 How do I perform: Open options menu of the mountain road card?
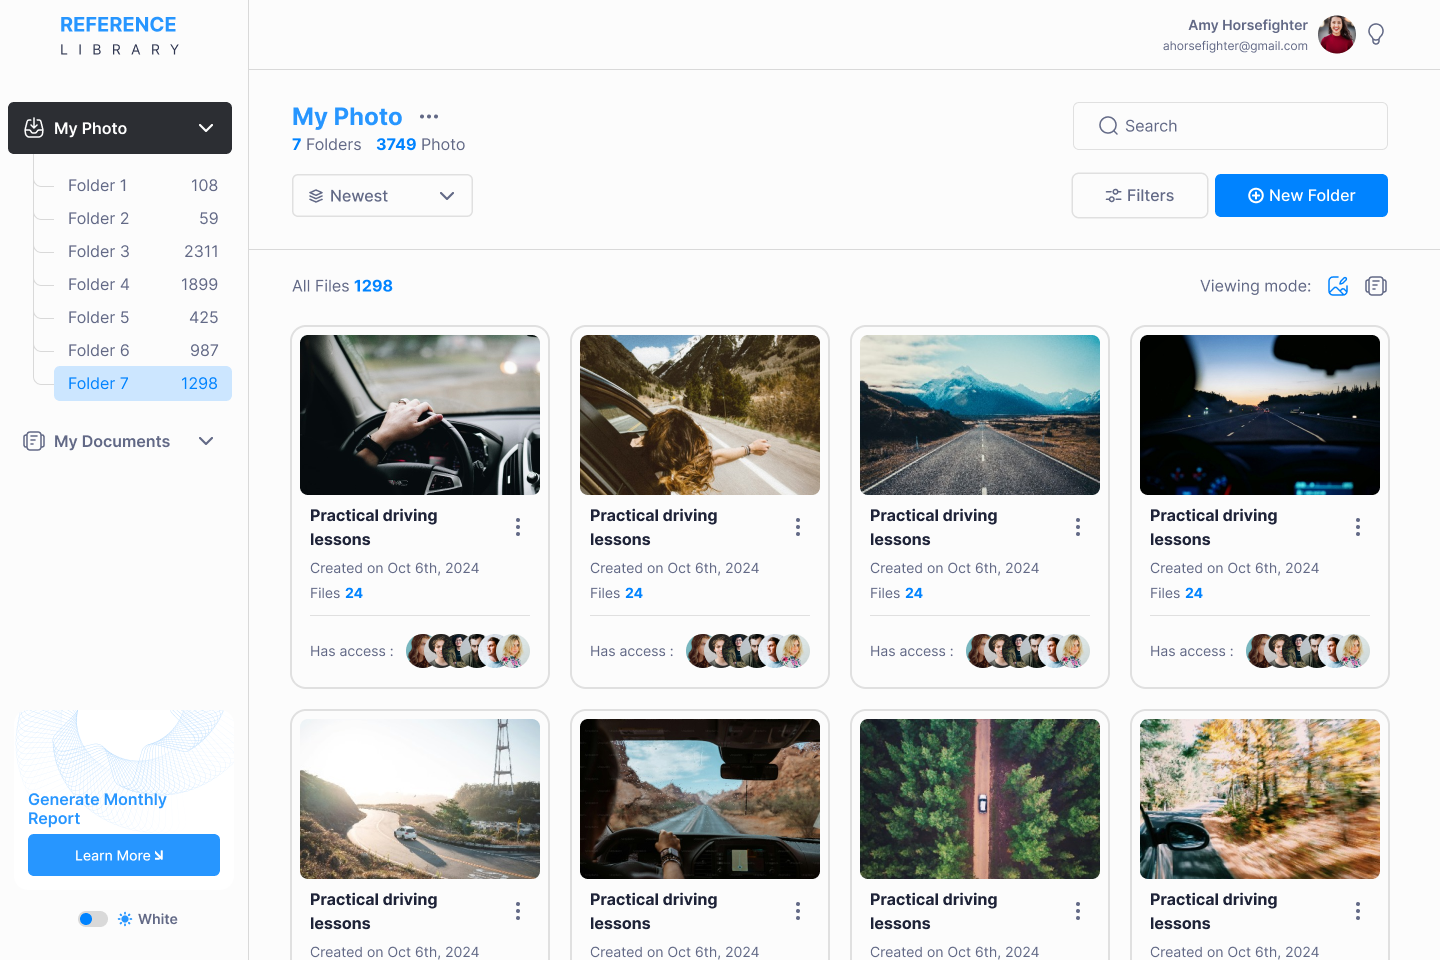(1078, 527)
